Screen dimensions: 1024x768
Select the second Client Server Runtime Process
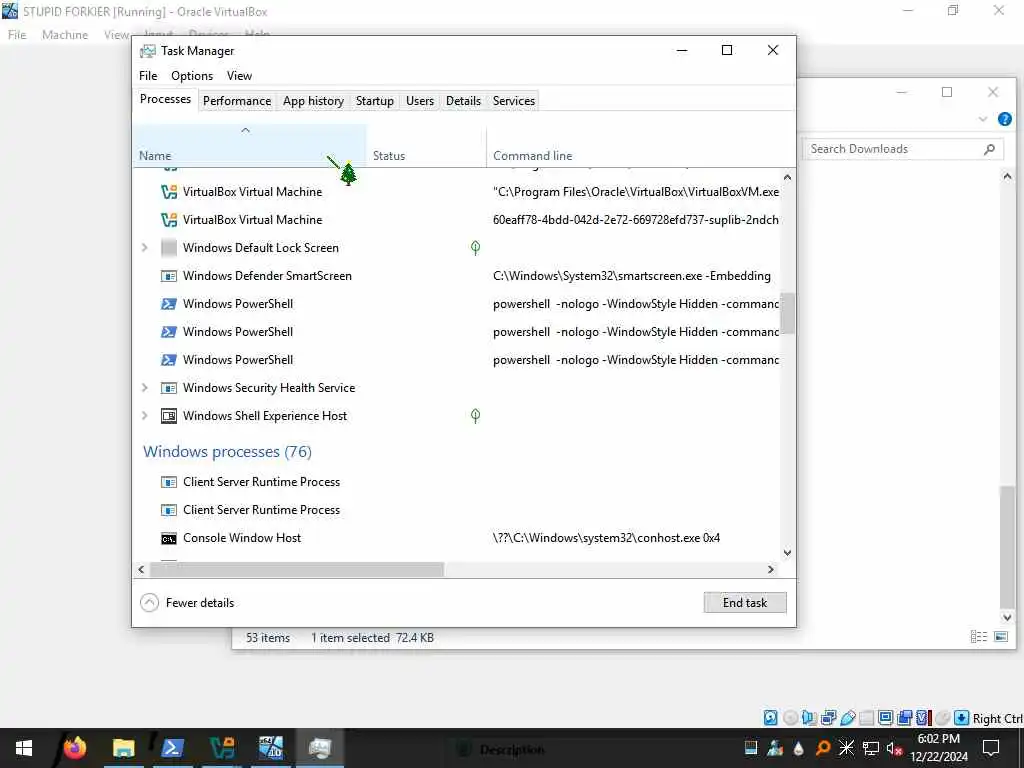click(x=457, y=510)
